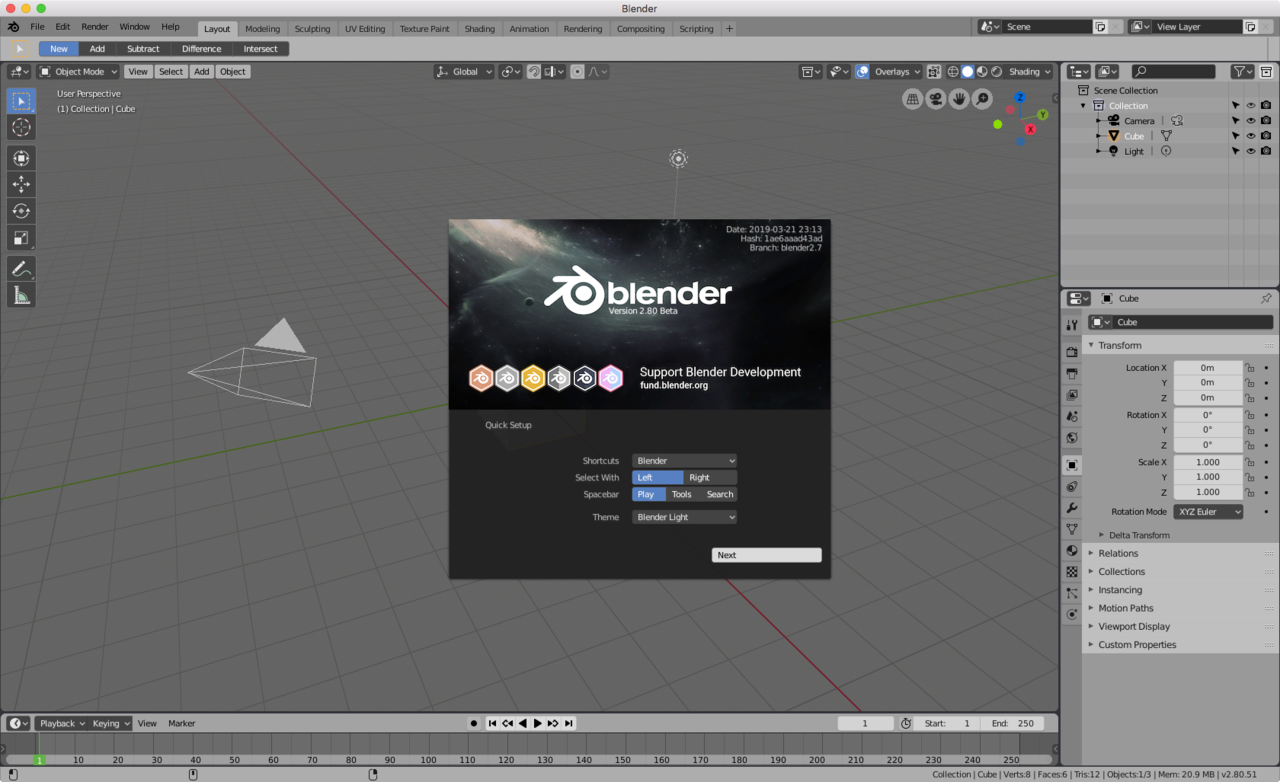The height and width of the screenshot is (782, 1280).
Task: Open the Tool properties tab
Action: pos(1072,325)
